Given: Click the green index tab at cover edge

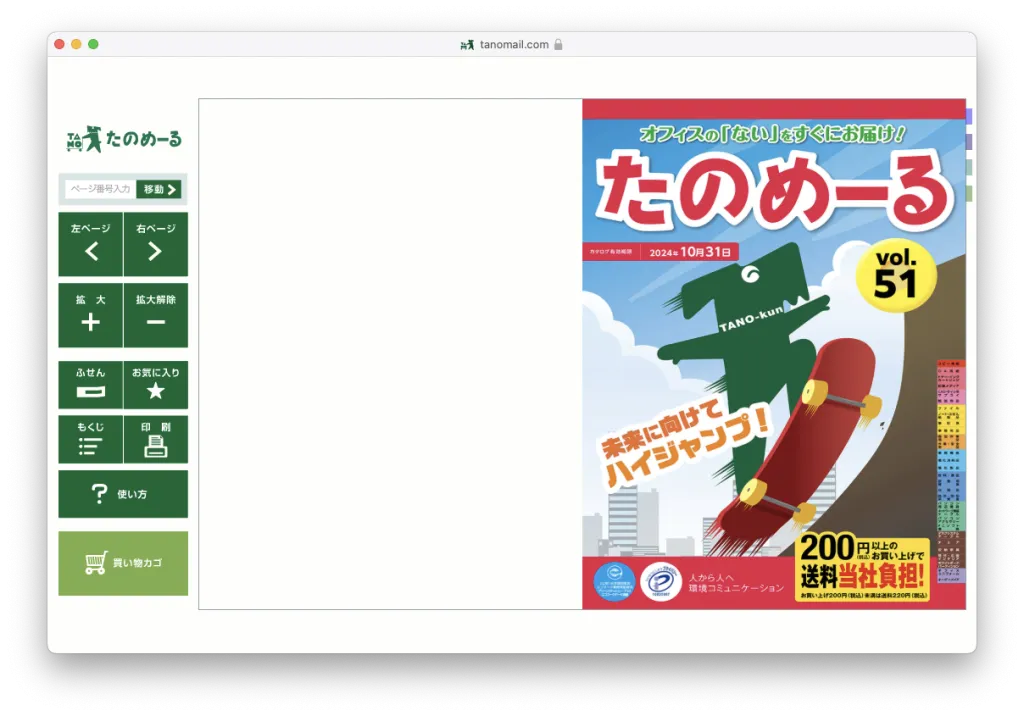Looking at the screenshot, I should click(969, 193).
